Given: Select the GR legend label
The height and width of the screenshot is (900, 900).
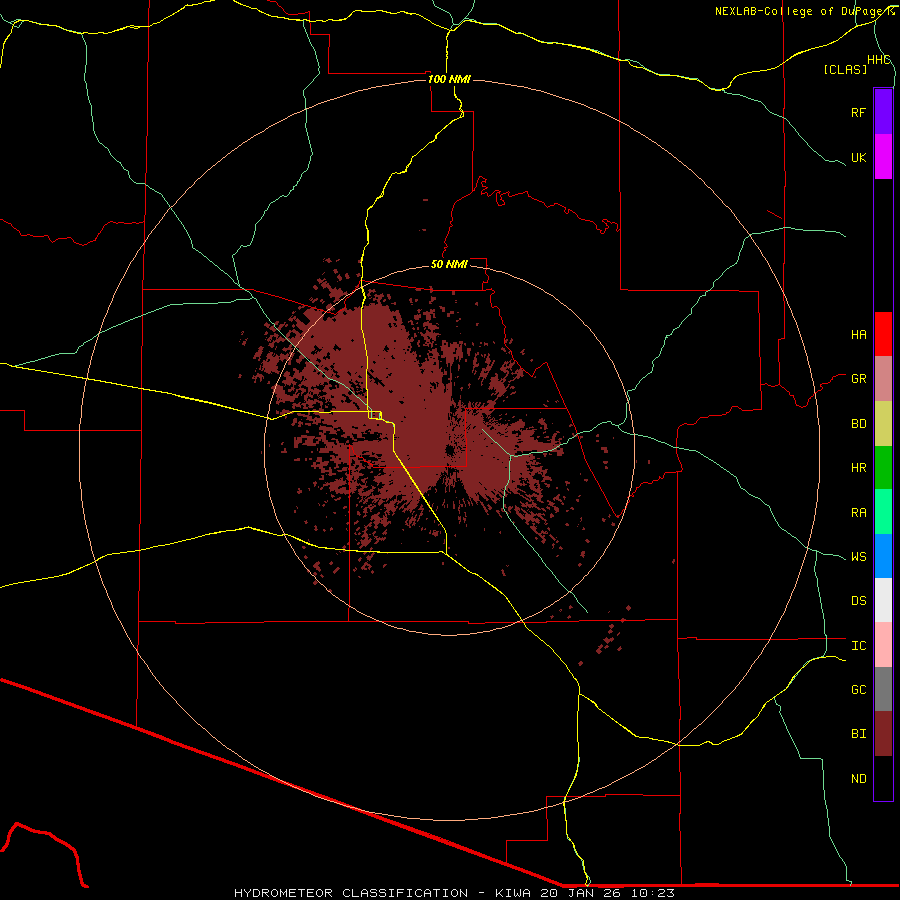Looking at the screenshot, I should 858,379.
